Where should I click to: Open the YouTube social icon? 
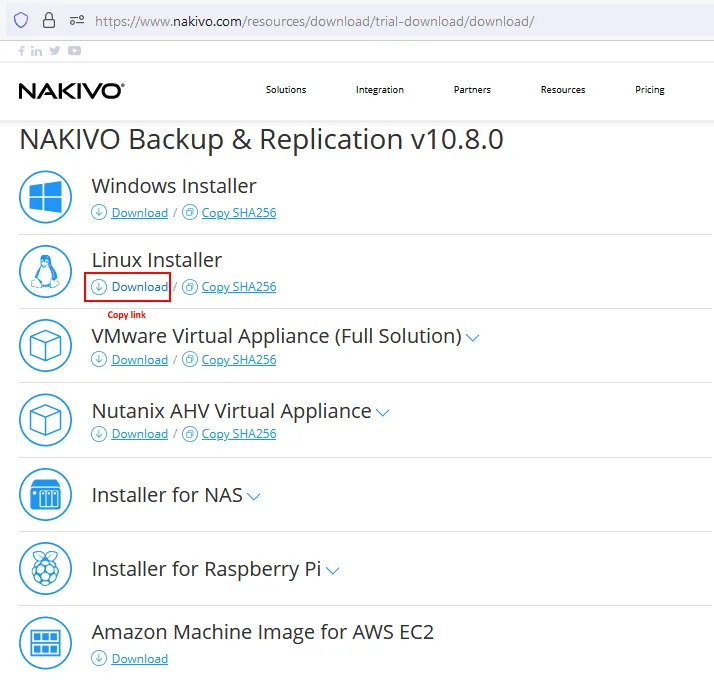pos(75,51)
